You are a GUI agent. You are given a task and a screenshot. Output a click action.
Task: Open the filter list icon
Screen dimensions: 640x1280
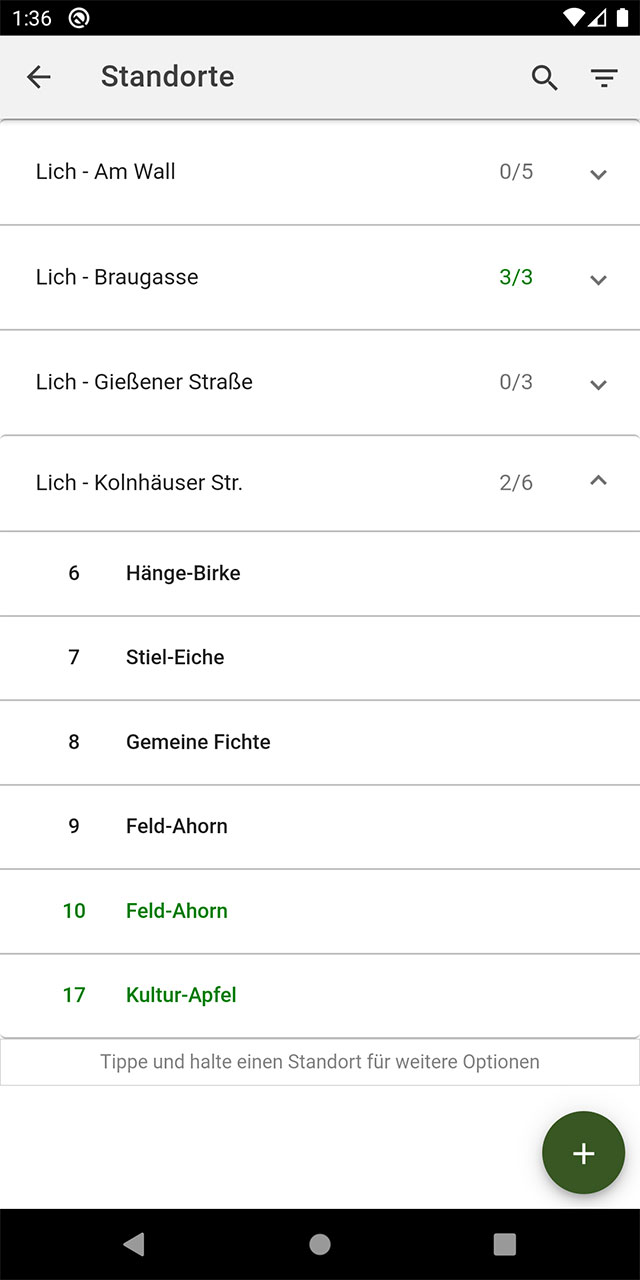pos(604,78)
